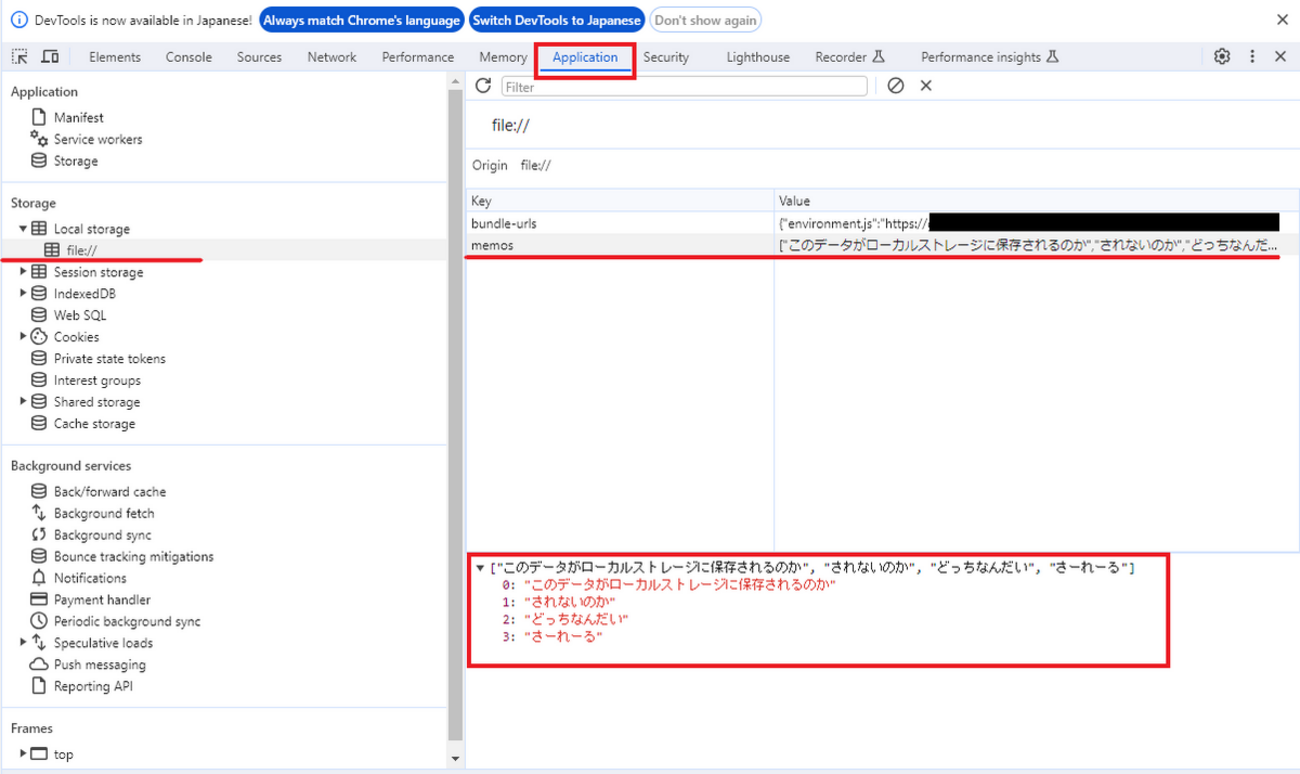Click the Filter input field
Image resolution: width=1300 pixels, height=774 pixels.
[x=684, y=87]
